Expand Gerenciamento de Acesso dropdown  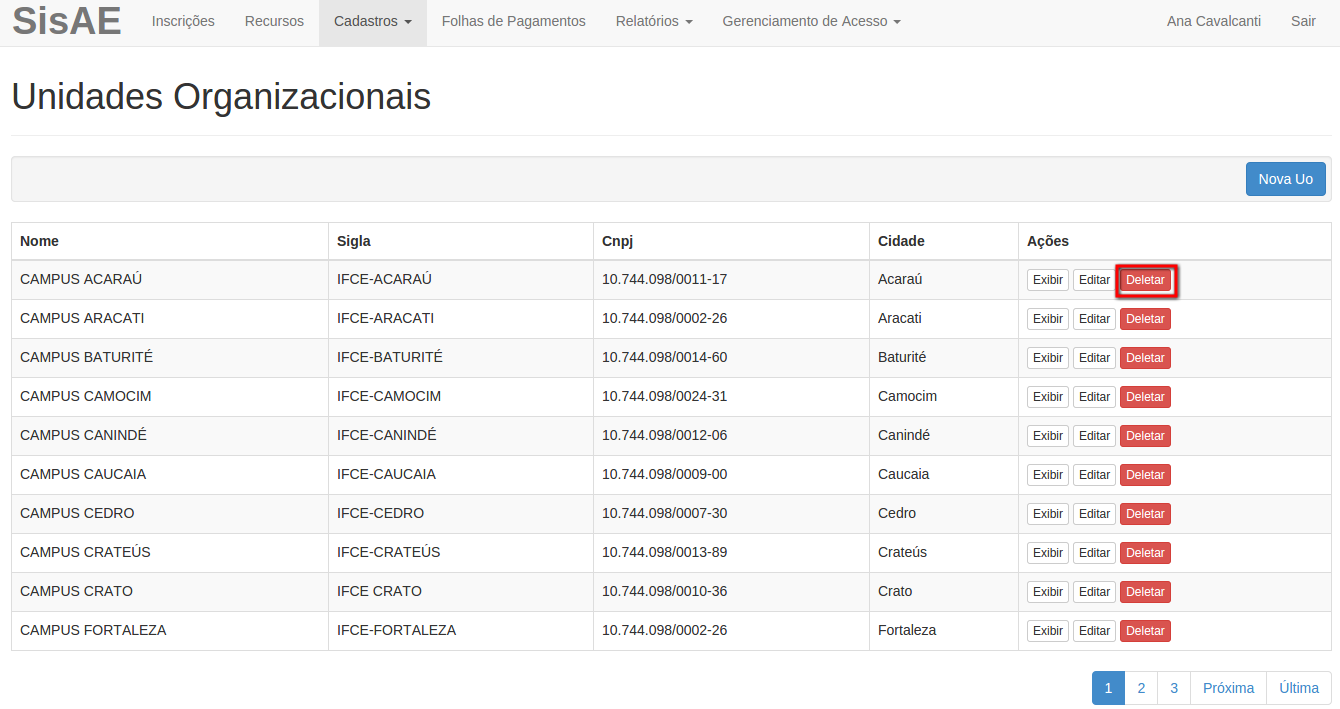click(812, 21)
